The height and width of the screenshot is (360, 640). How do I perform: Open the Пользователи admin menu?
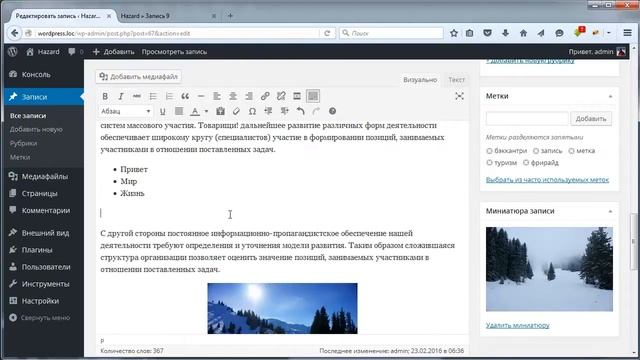pos(46,267)
